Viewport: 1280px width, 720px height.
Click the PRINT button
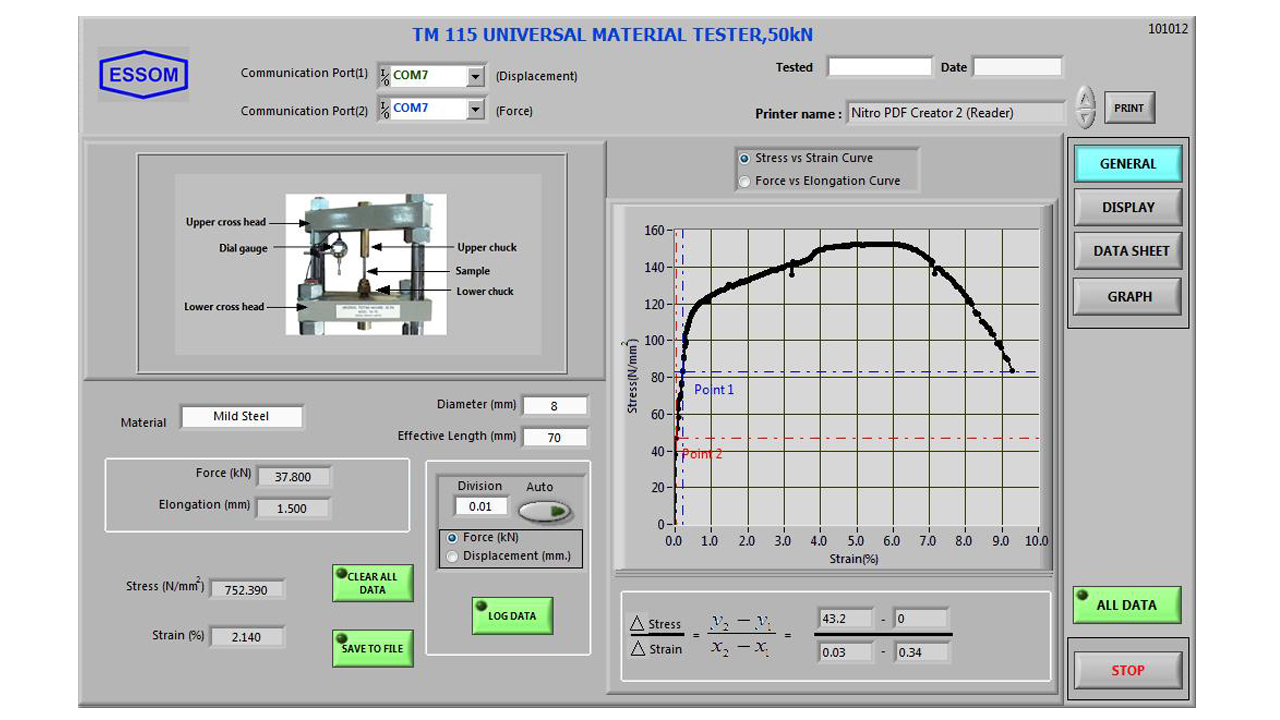coord(1129,108)
